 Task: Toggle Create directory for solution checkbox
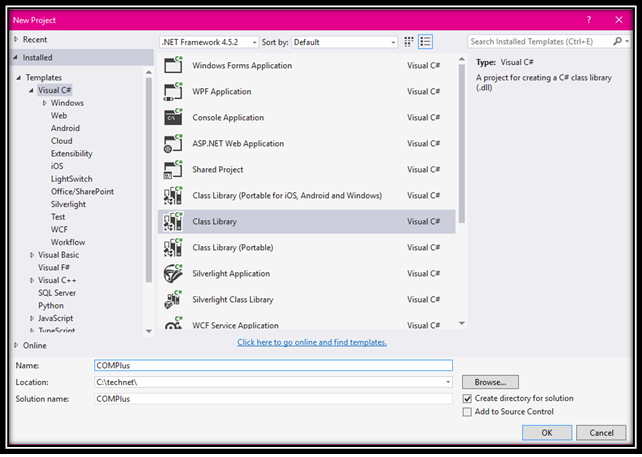click(467, 398)
